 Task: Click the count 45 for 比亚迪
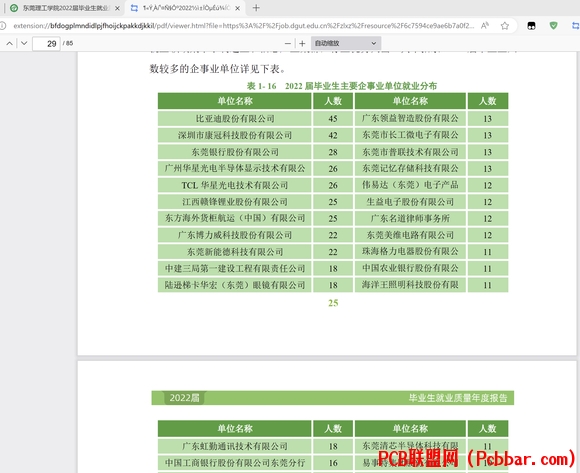[x=333, y=119]
